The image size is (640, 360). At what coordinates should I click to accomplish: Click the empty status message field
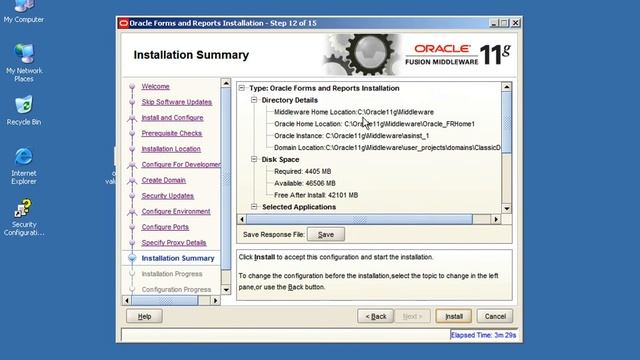(x=285, y=335)
